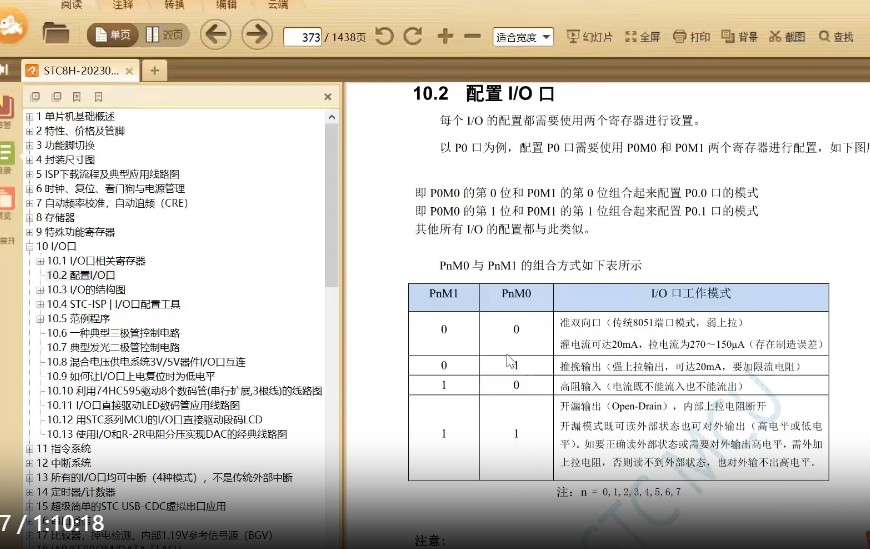Select outline item 10.2 配置I/O口
The width and height of the screenshot is (870, 549).
pyautogui.click(x=81, y=275)
